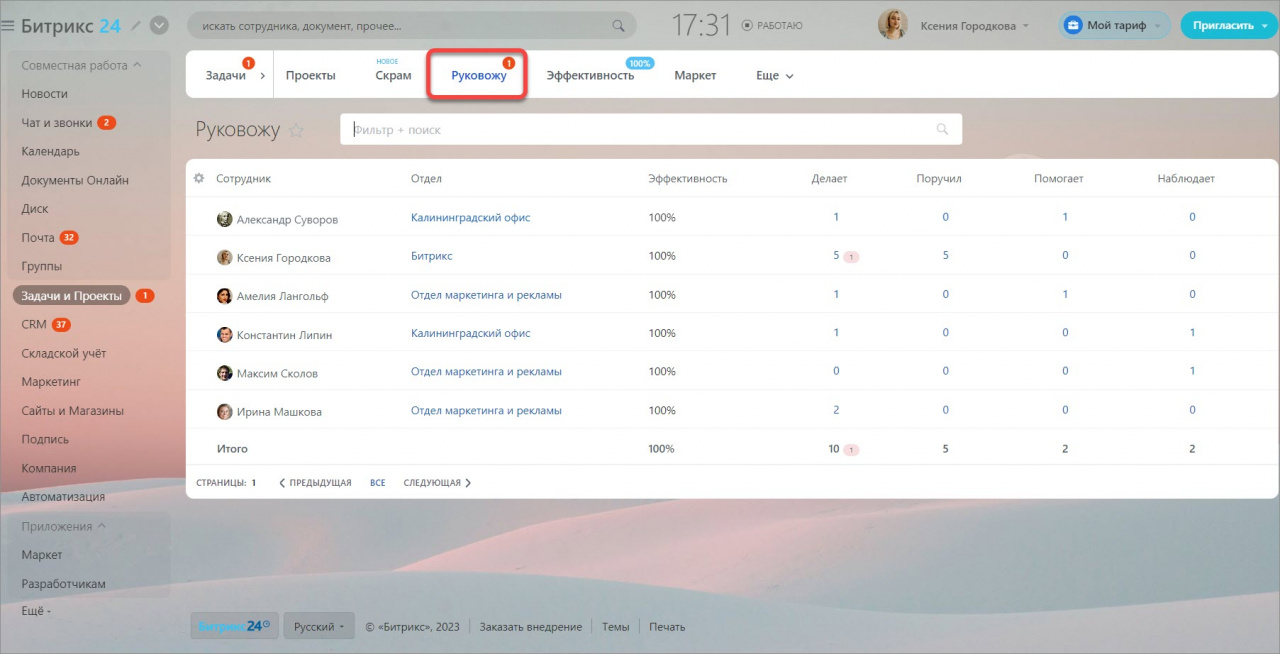
Task: Click Александр Суворов avatar
Action: tap(225, 219)
